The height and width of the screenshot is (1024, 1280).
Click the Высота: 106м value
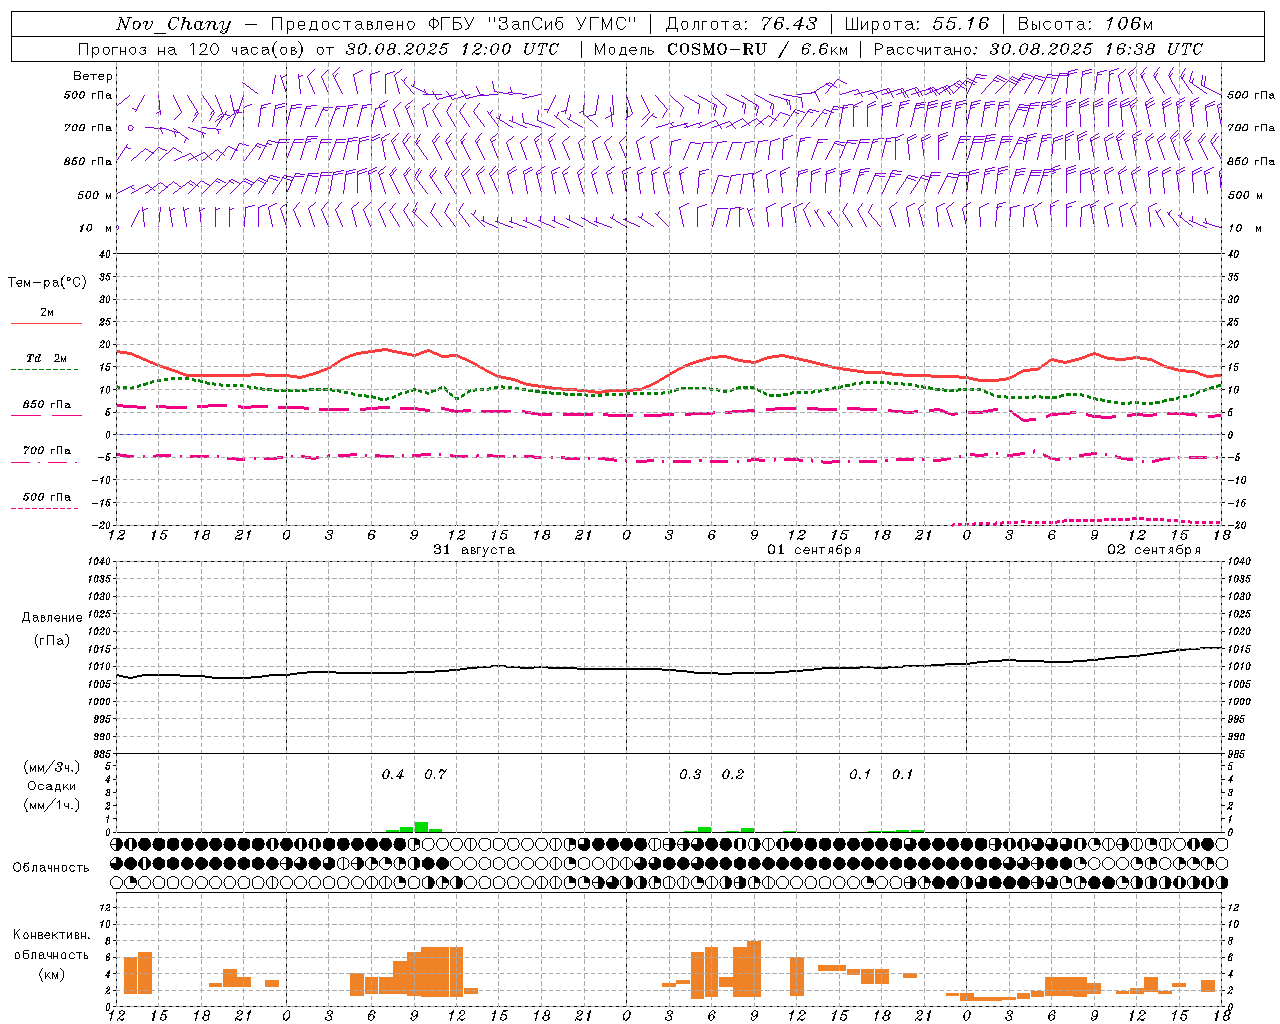pyautogui.click(x=1085, y=24)
